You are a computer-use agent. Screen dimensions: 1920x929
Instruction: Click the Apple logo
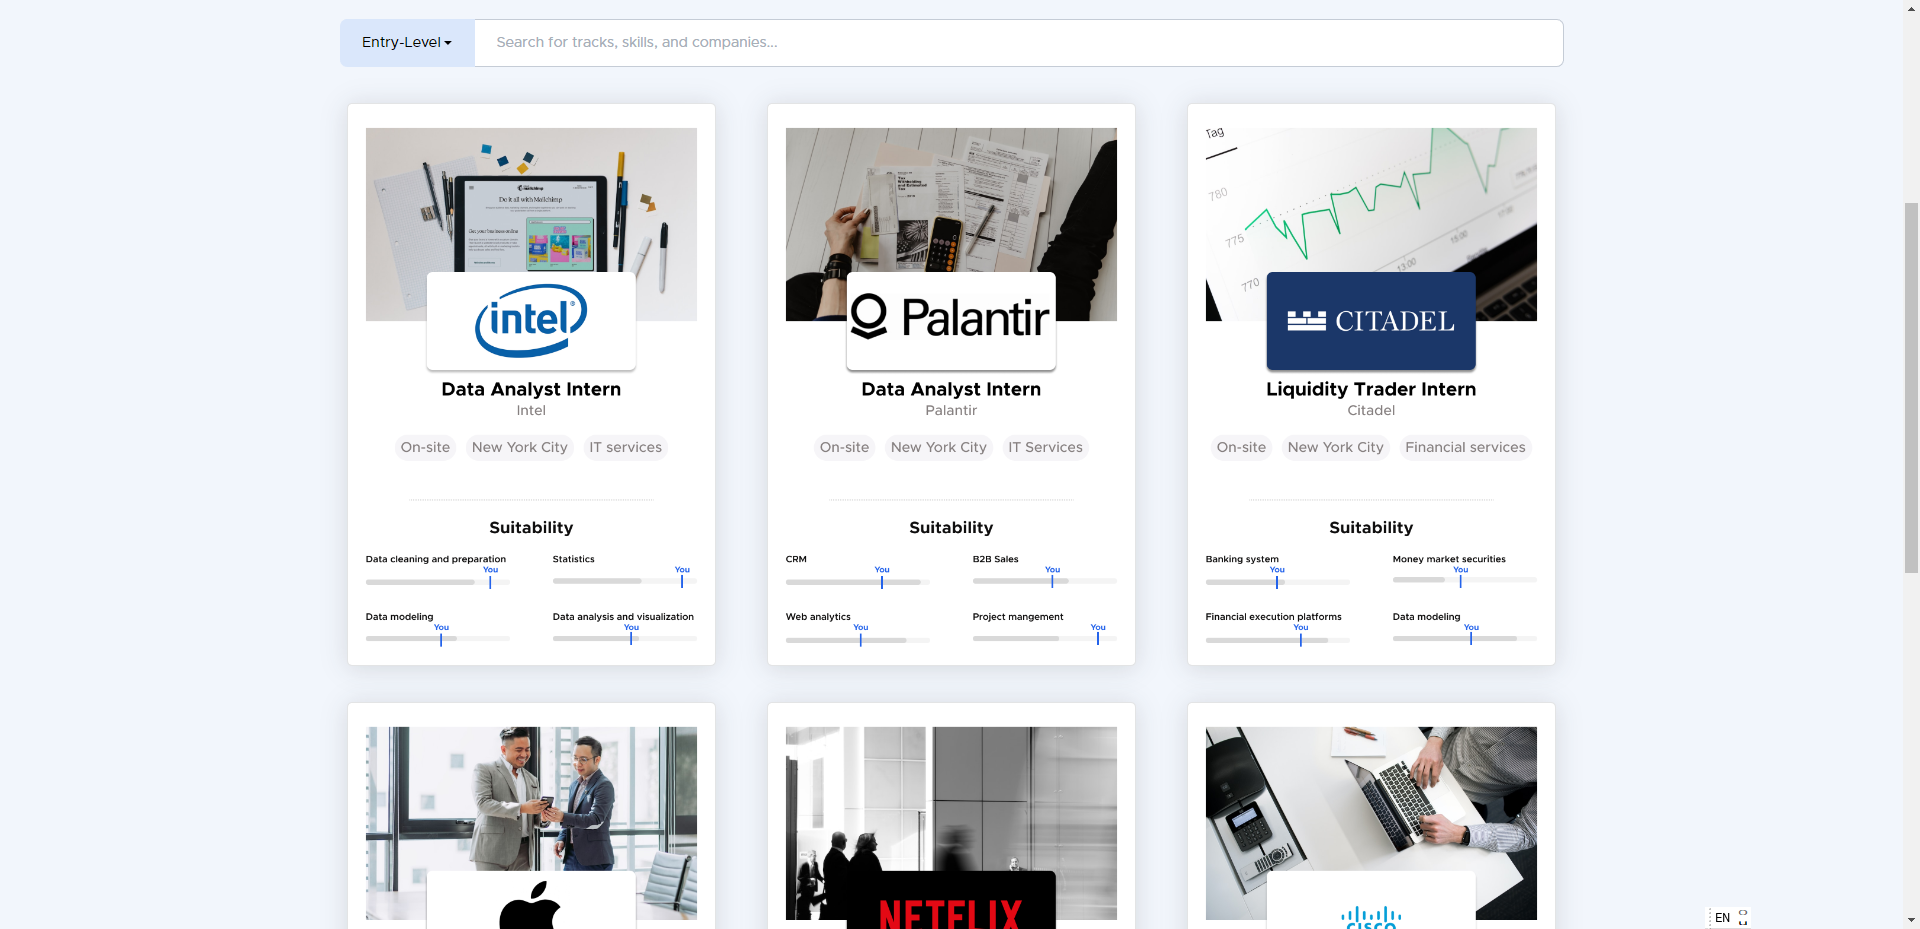pyautogui.click(x=531, y=900)
